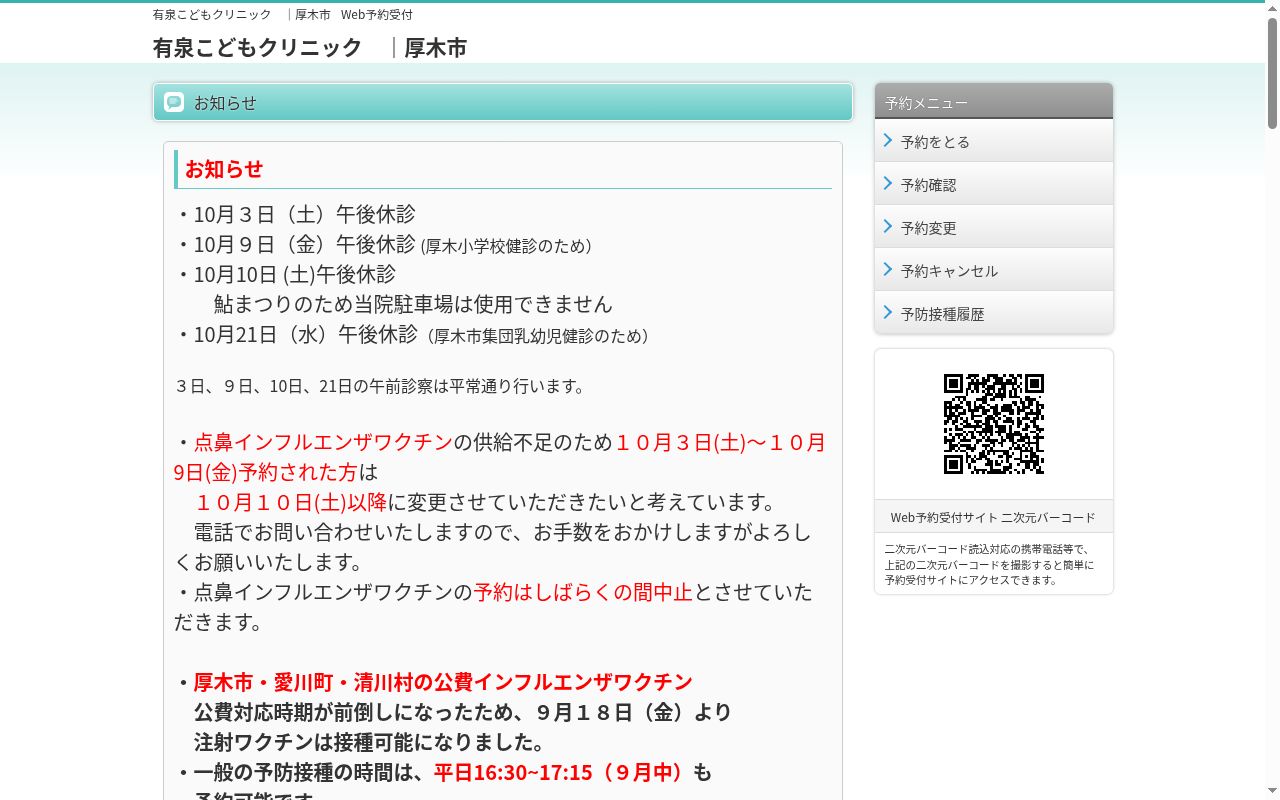Click the red お知らせ section heading
Viewport: 1280px width, 800px height.
224,169
